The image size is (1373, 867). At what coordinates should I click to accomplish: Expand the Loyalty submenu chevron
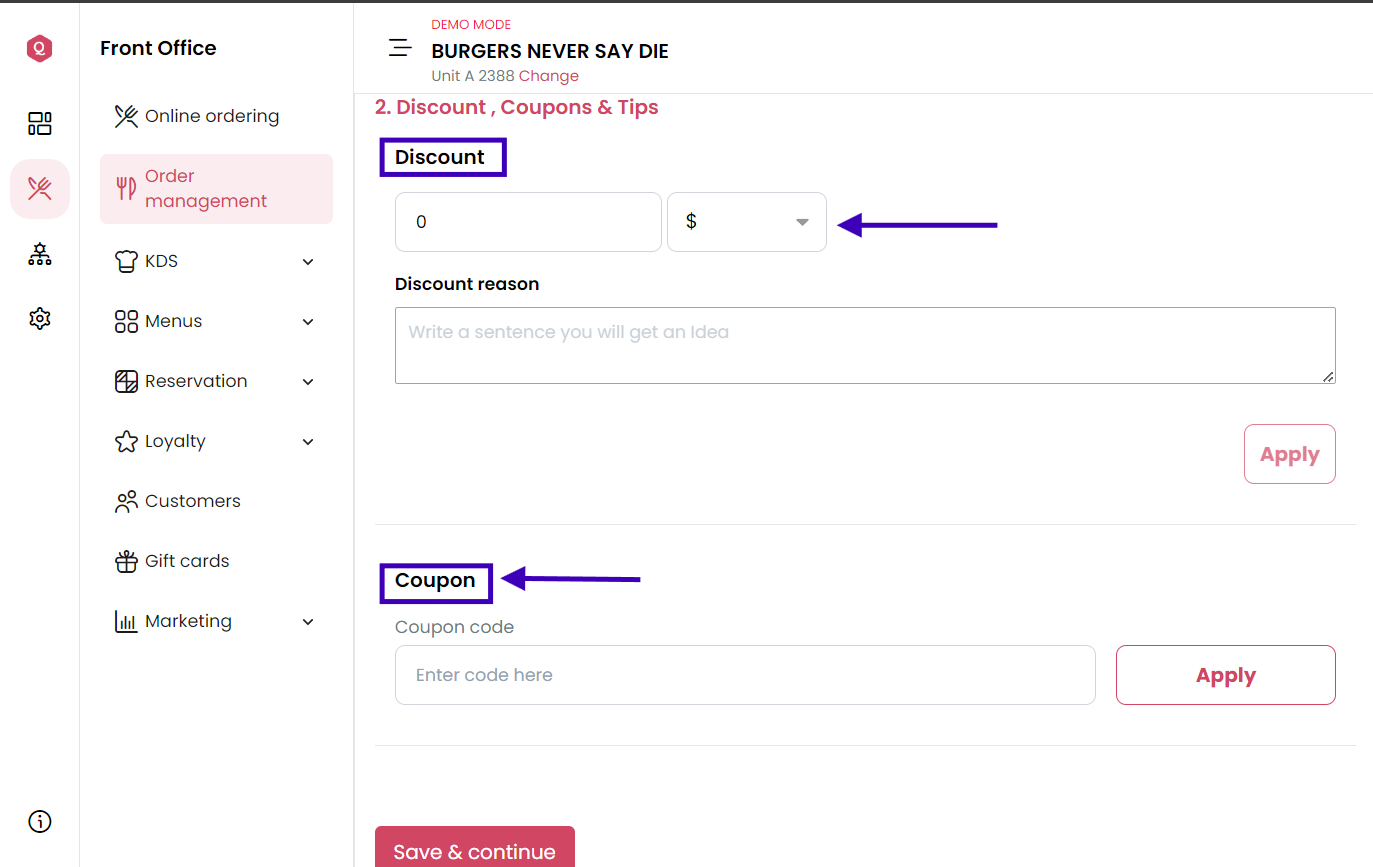click(308, 442)
